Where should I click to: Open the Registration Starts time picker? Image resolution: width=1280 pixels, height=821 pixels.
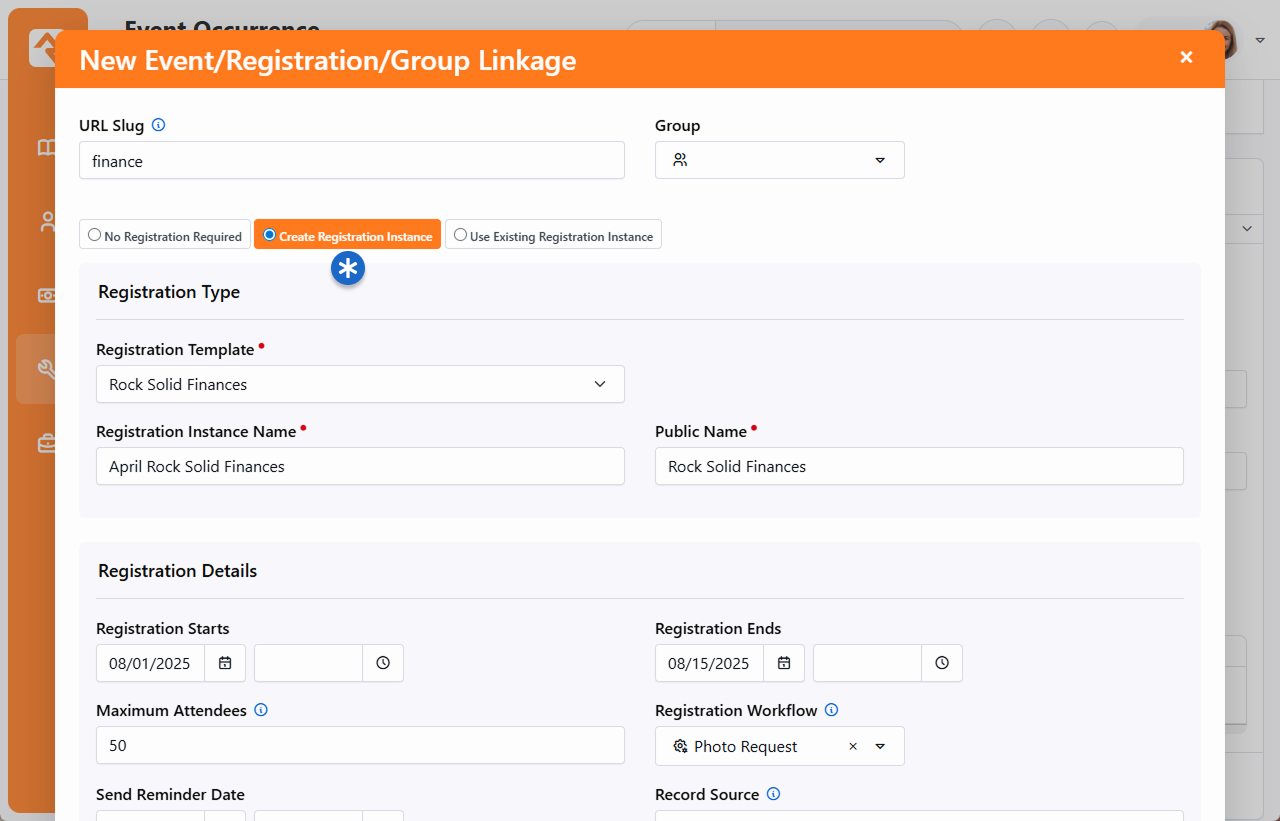[383, 663]
